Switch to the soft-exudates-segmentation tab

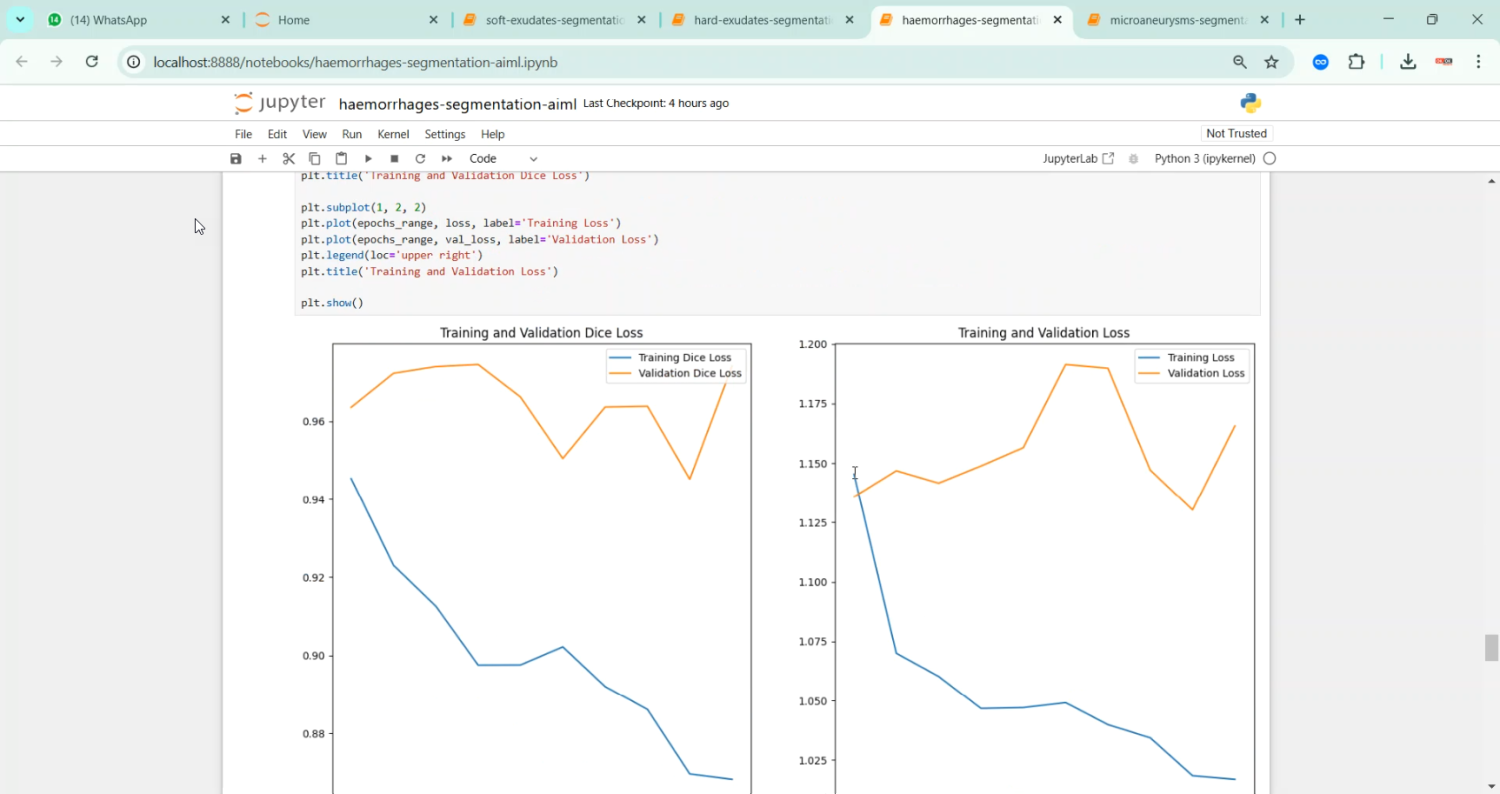pos(554,20)
